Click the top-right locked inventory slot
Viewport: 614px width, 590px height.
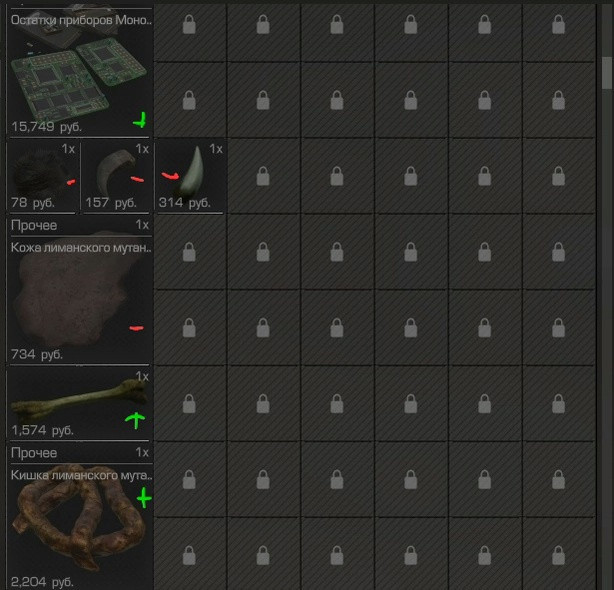(558, 25)
